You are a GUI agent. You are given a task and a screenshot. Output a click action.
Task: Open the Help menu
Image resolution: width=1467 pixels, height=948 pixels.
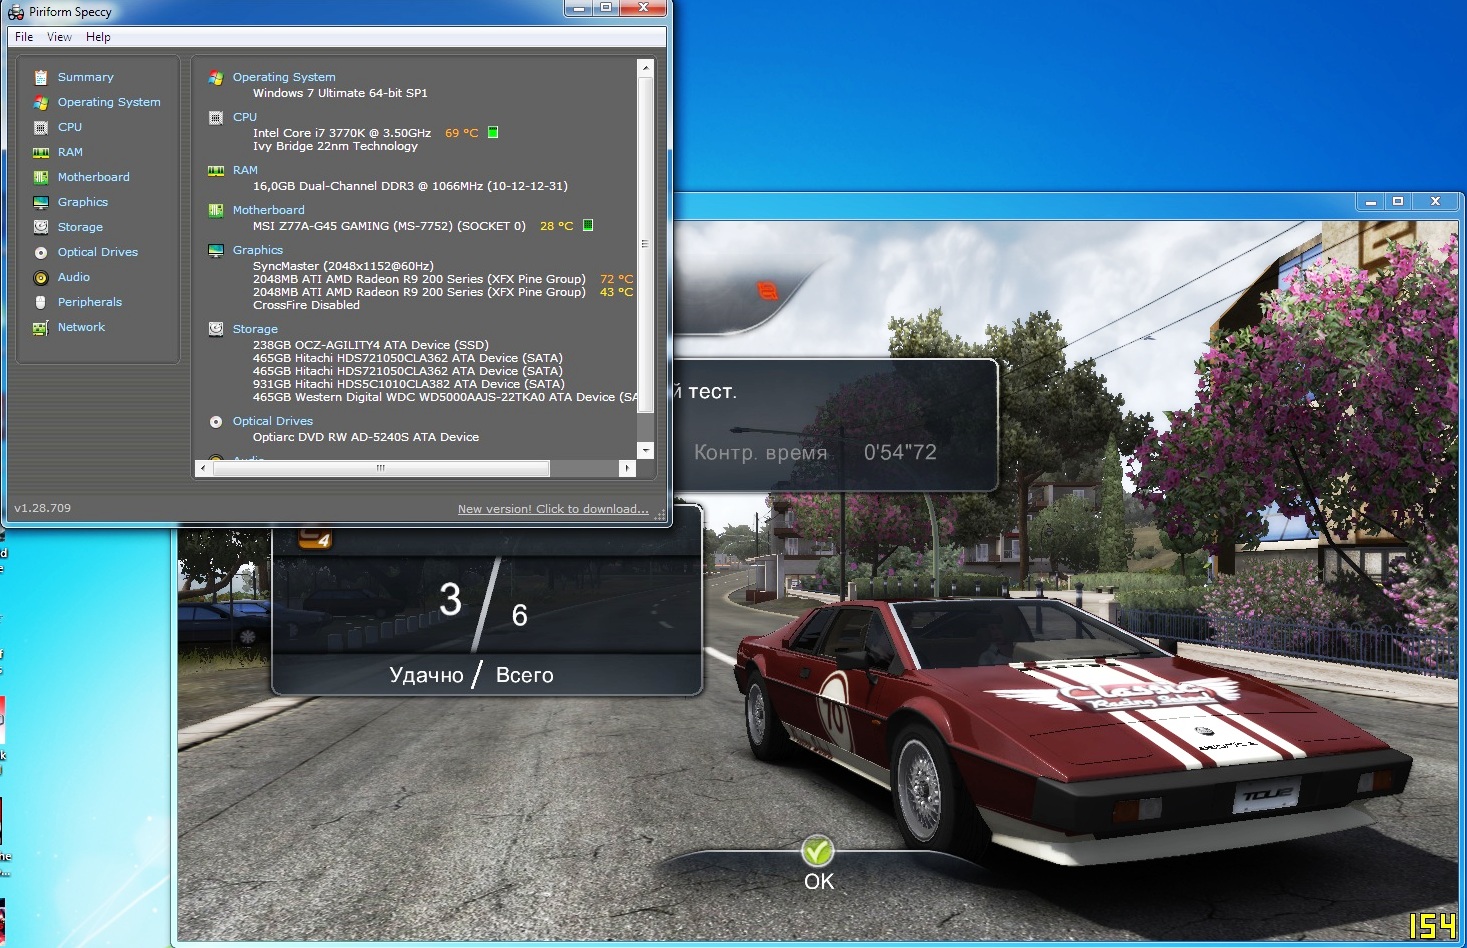click(x=98, y=37)
